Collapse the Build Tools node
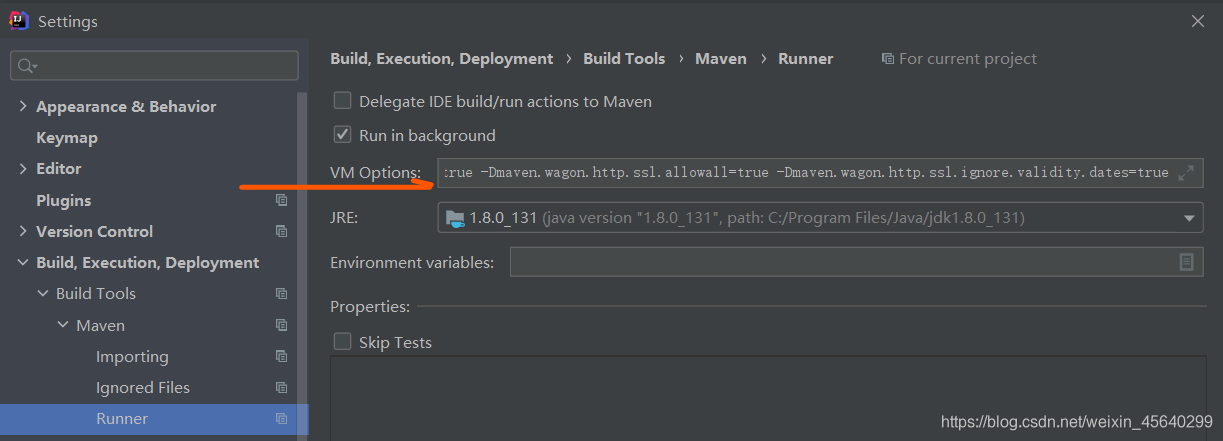Viewport: 1223px width, 441px height. coord(43,294)
